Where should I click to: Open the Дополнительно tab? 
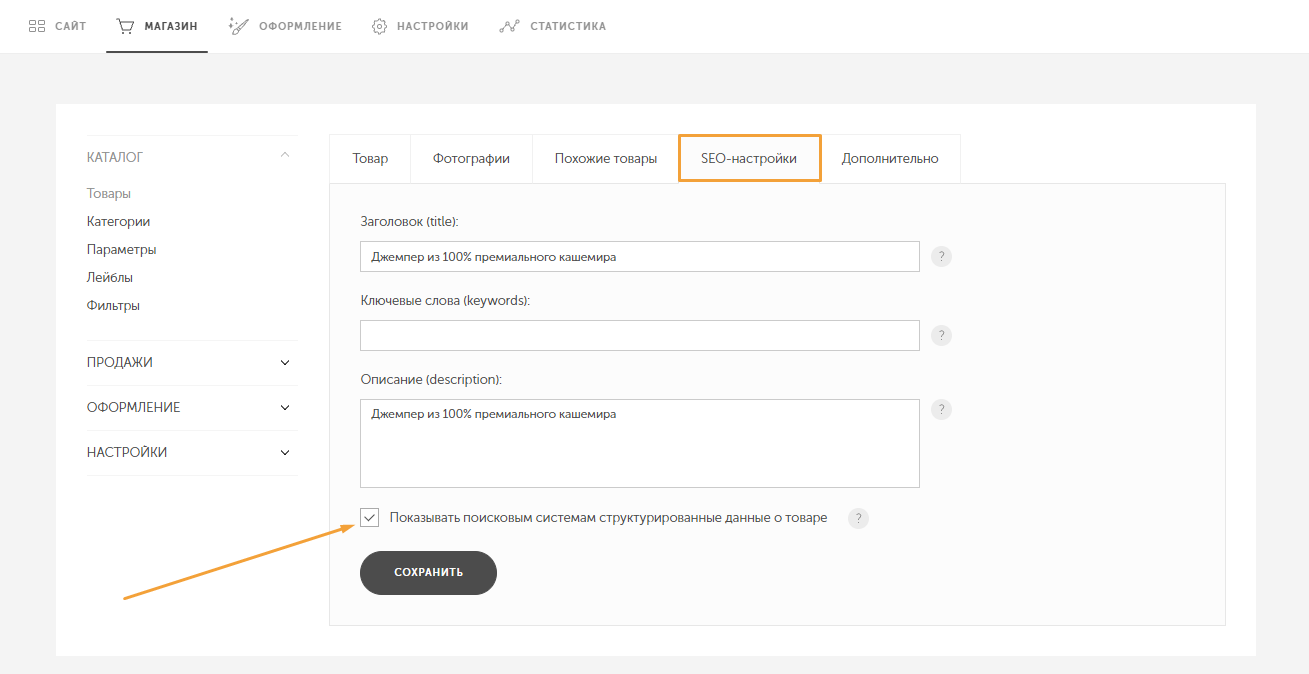click(890, 159)
